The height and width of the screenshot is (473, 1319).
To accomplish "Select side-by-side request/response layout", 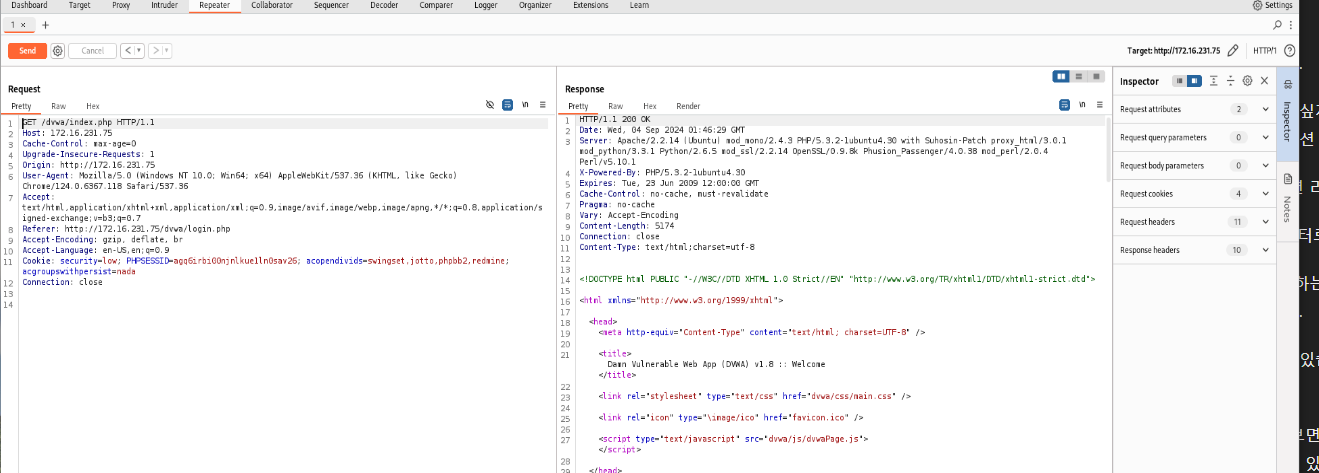I will tap(1061, 76).
